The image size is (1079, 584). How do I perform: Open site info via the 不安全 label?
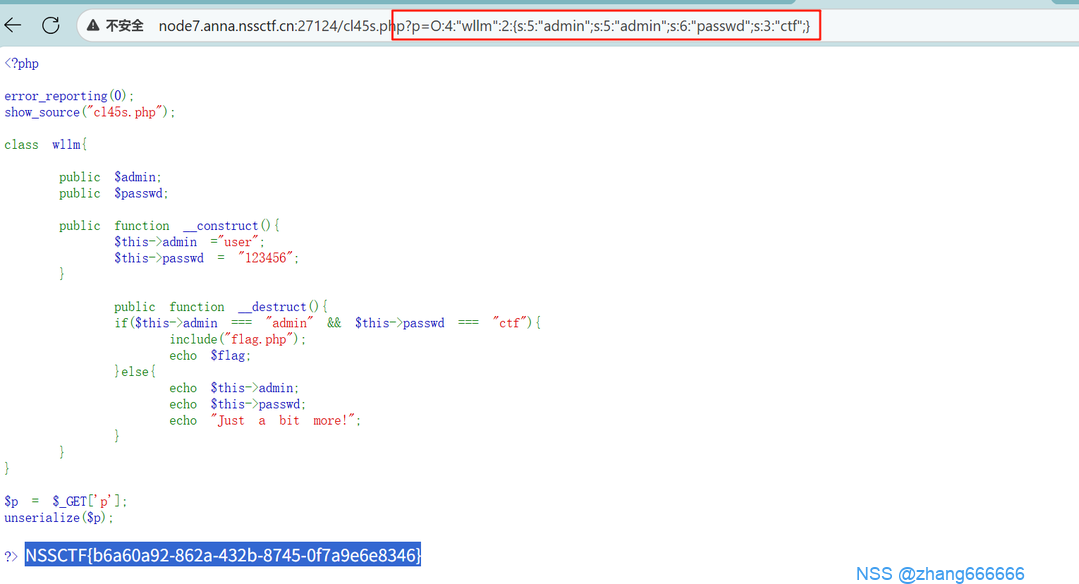pos(125,26)
